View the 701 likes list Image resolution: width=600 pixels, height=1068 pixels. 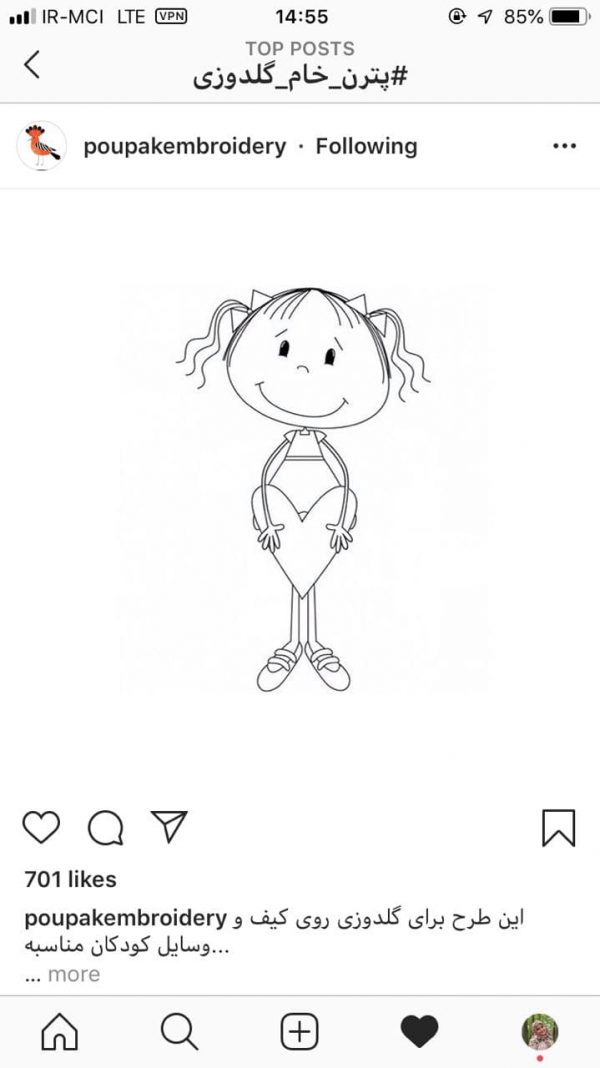(70, 879)
